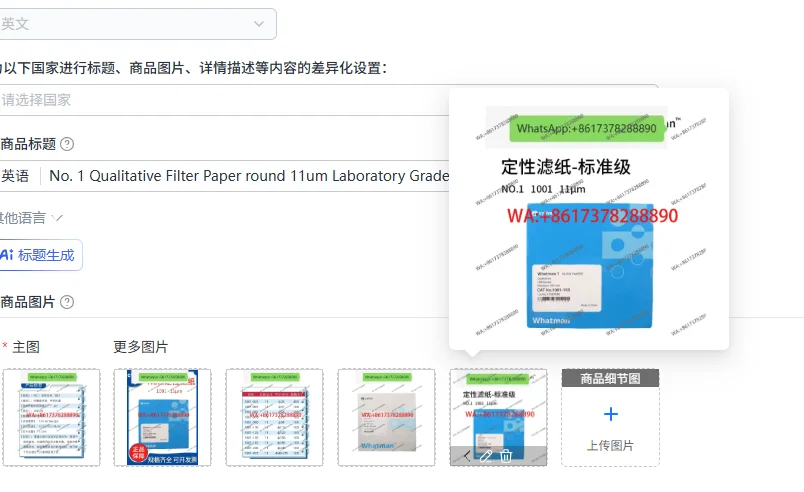Move the hovered thumbnail left with arrow icon

coord(467,456)
